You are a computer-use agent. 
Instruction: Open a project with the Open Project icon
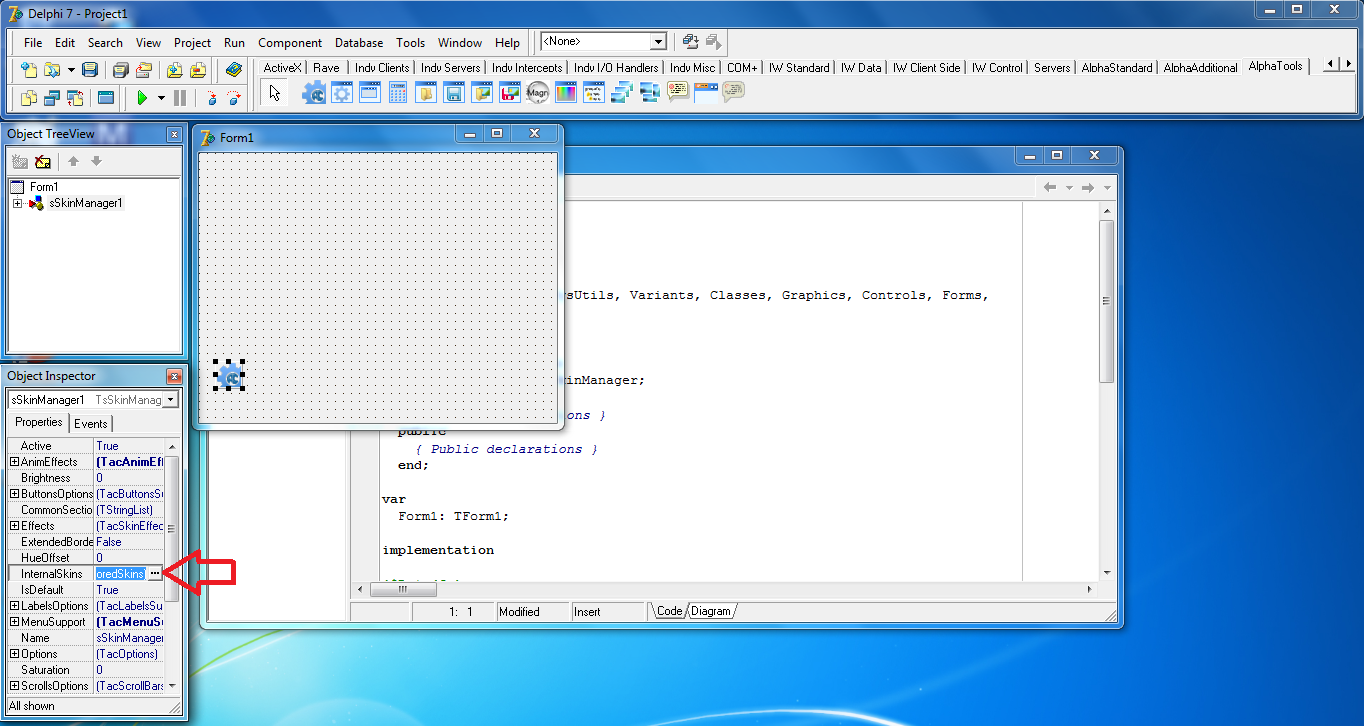click(x=143, y=69)
